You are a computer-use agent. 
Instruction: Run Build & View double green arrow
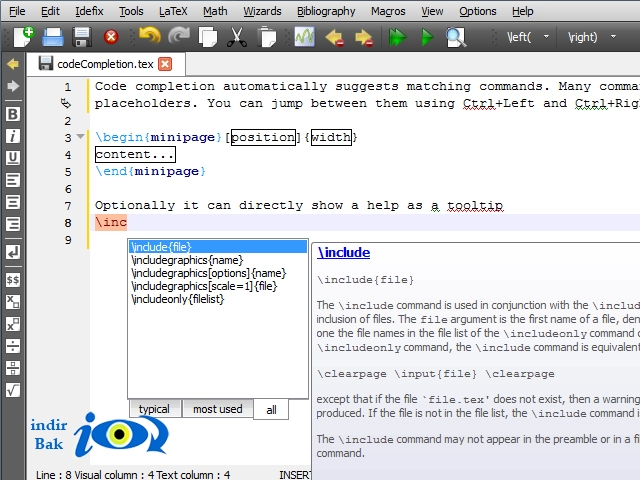click(398, 37)
